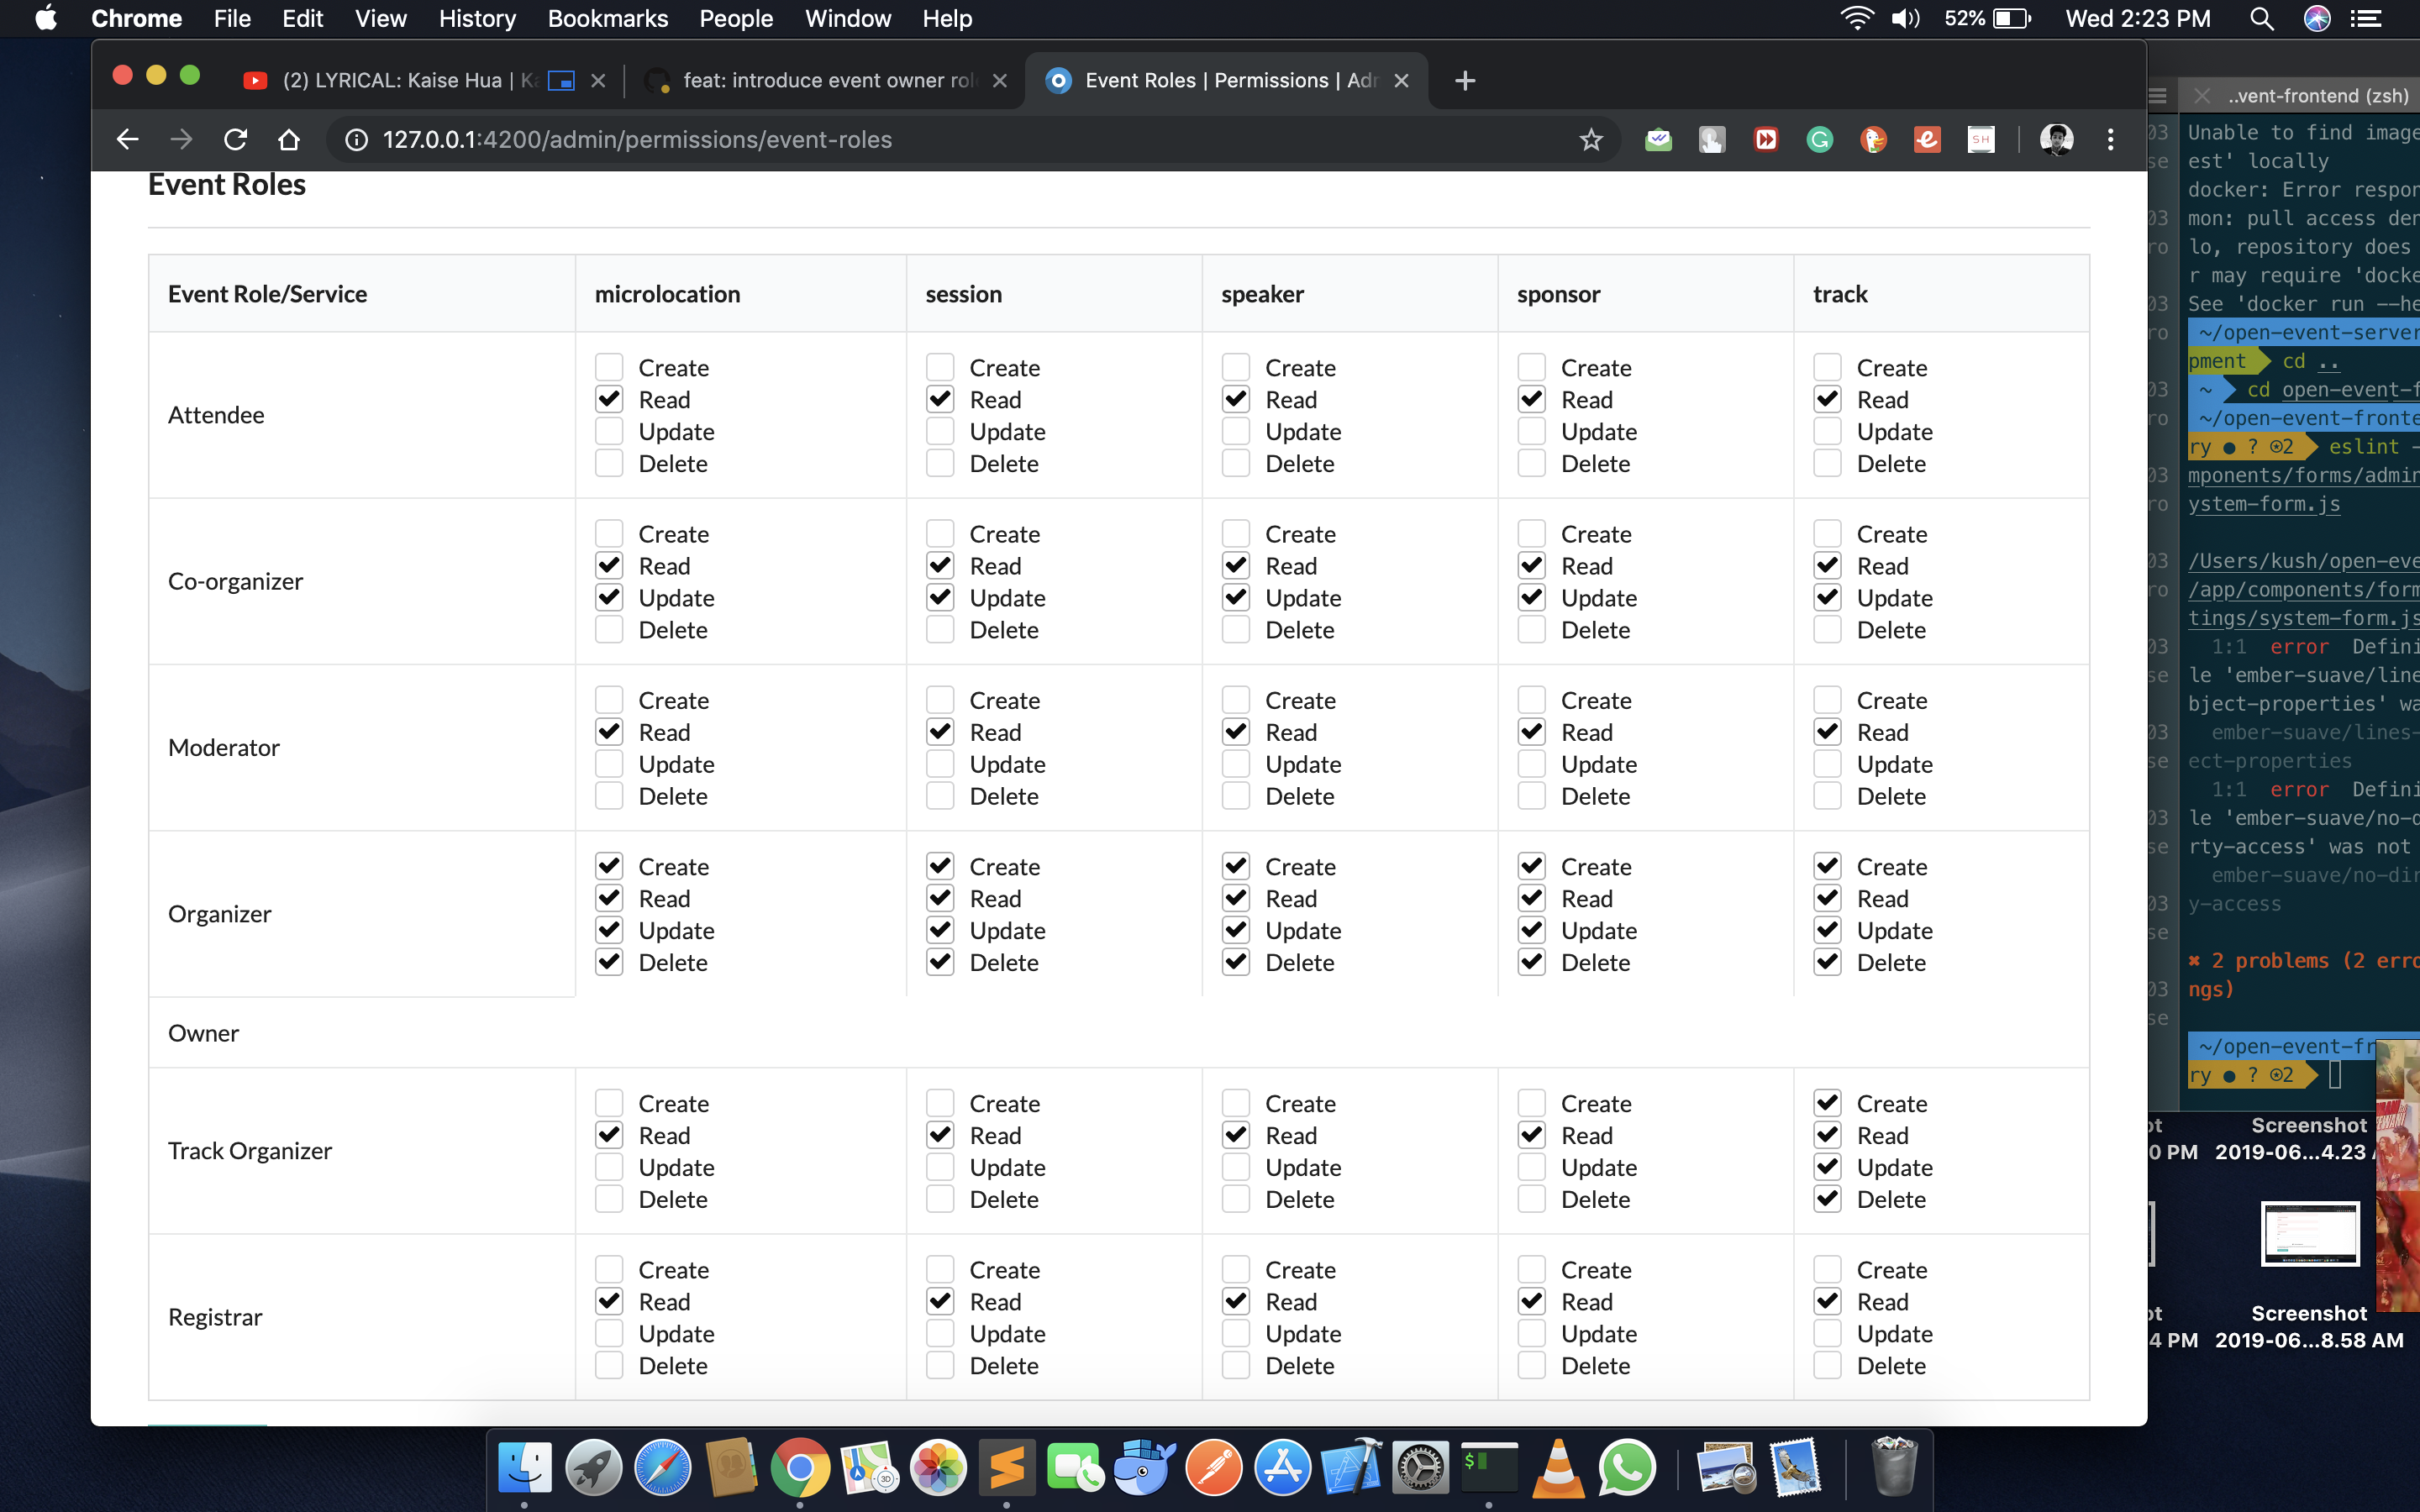Open the Bookmarks menu

(607, 18)
